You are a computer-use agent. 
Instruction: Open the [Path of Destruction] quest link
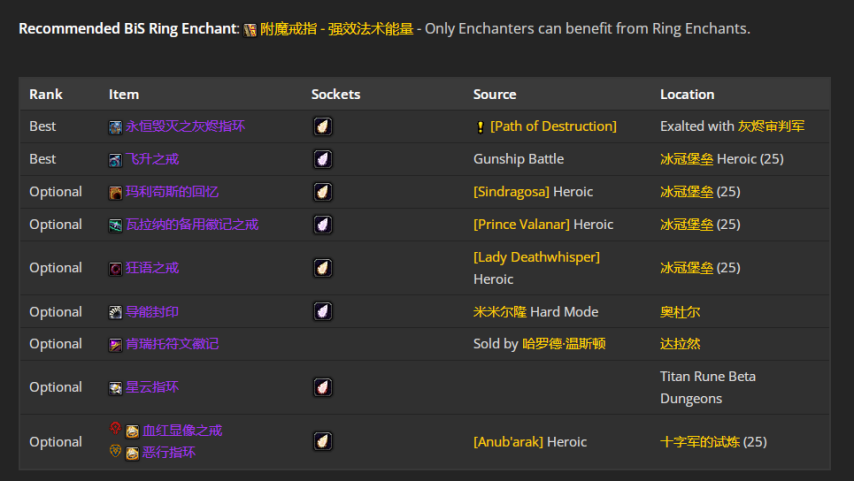click(x=553, y=126)
